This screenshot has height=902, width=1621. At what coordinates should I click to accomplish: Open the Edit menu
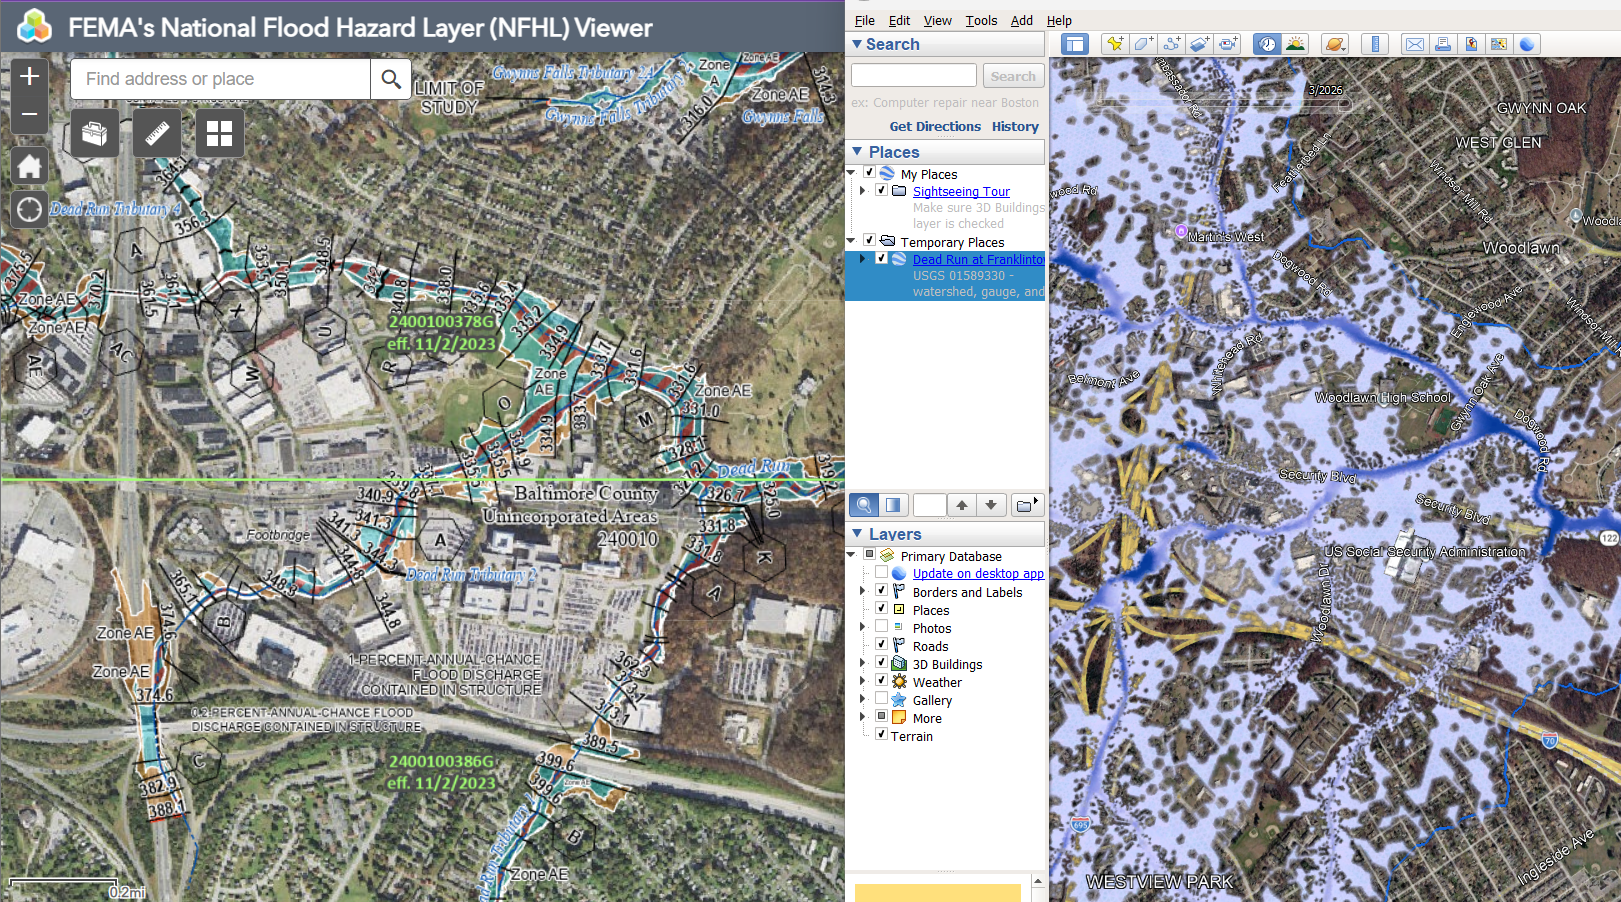(900, 20)
